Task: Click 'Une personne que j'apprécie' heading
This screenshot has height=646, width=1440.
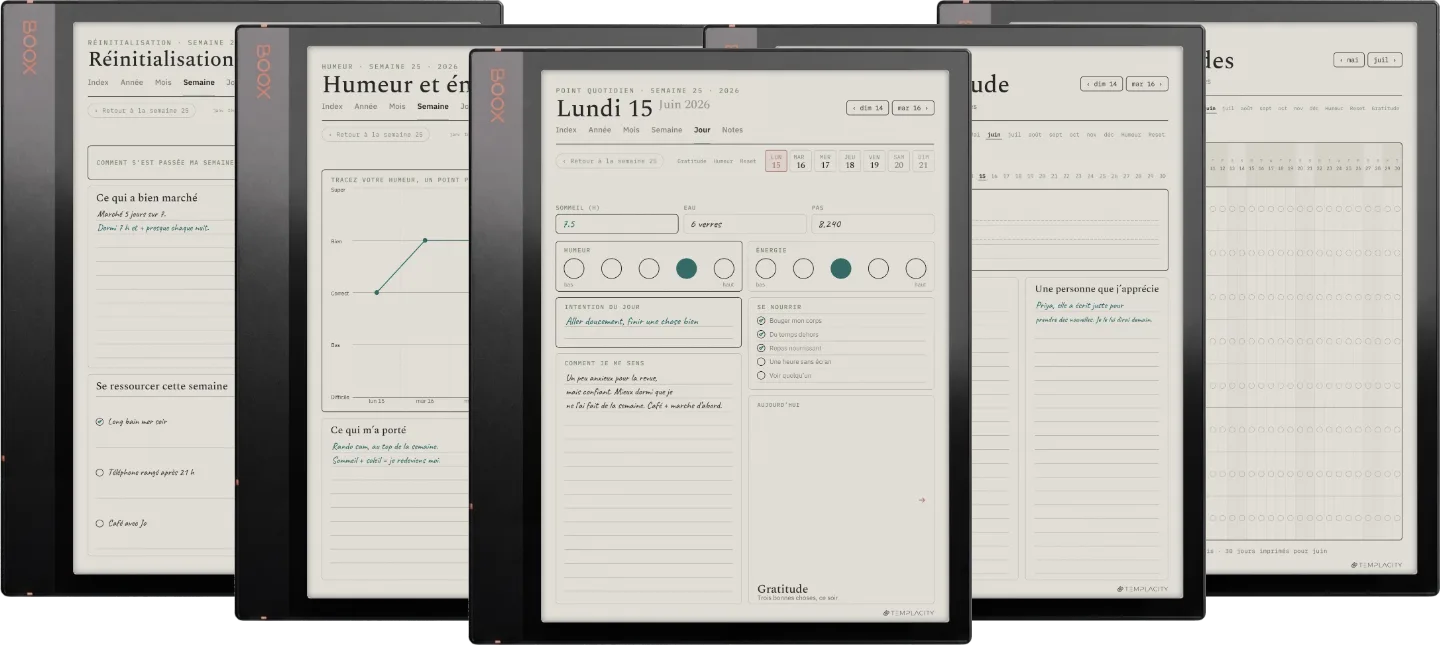Action: (x=1097, y=289)
